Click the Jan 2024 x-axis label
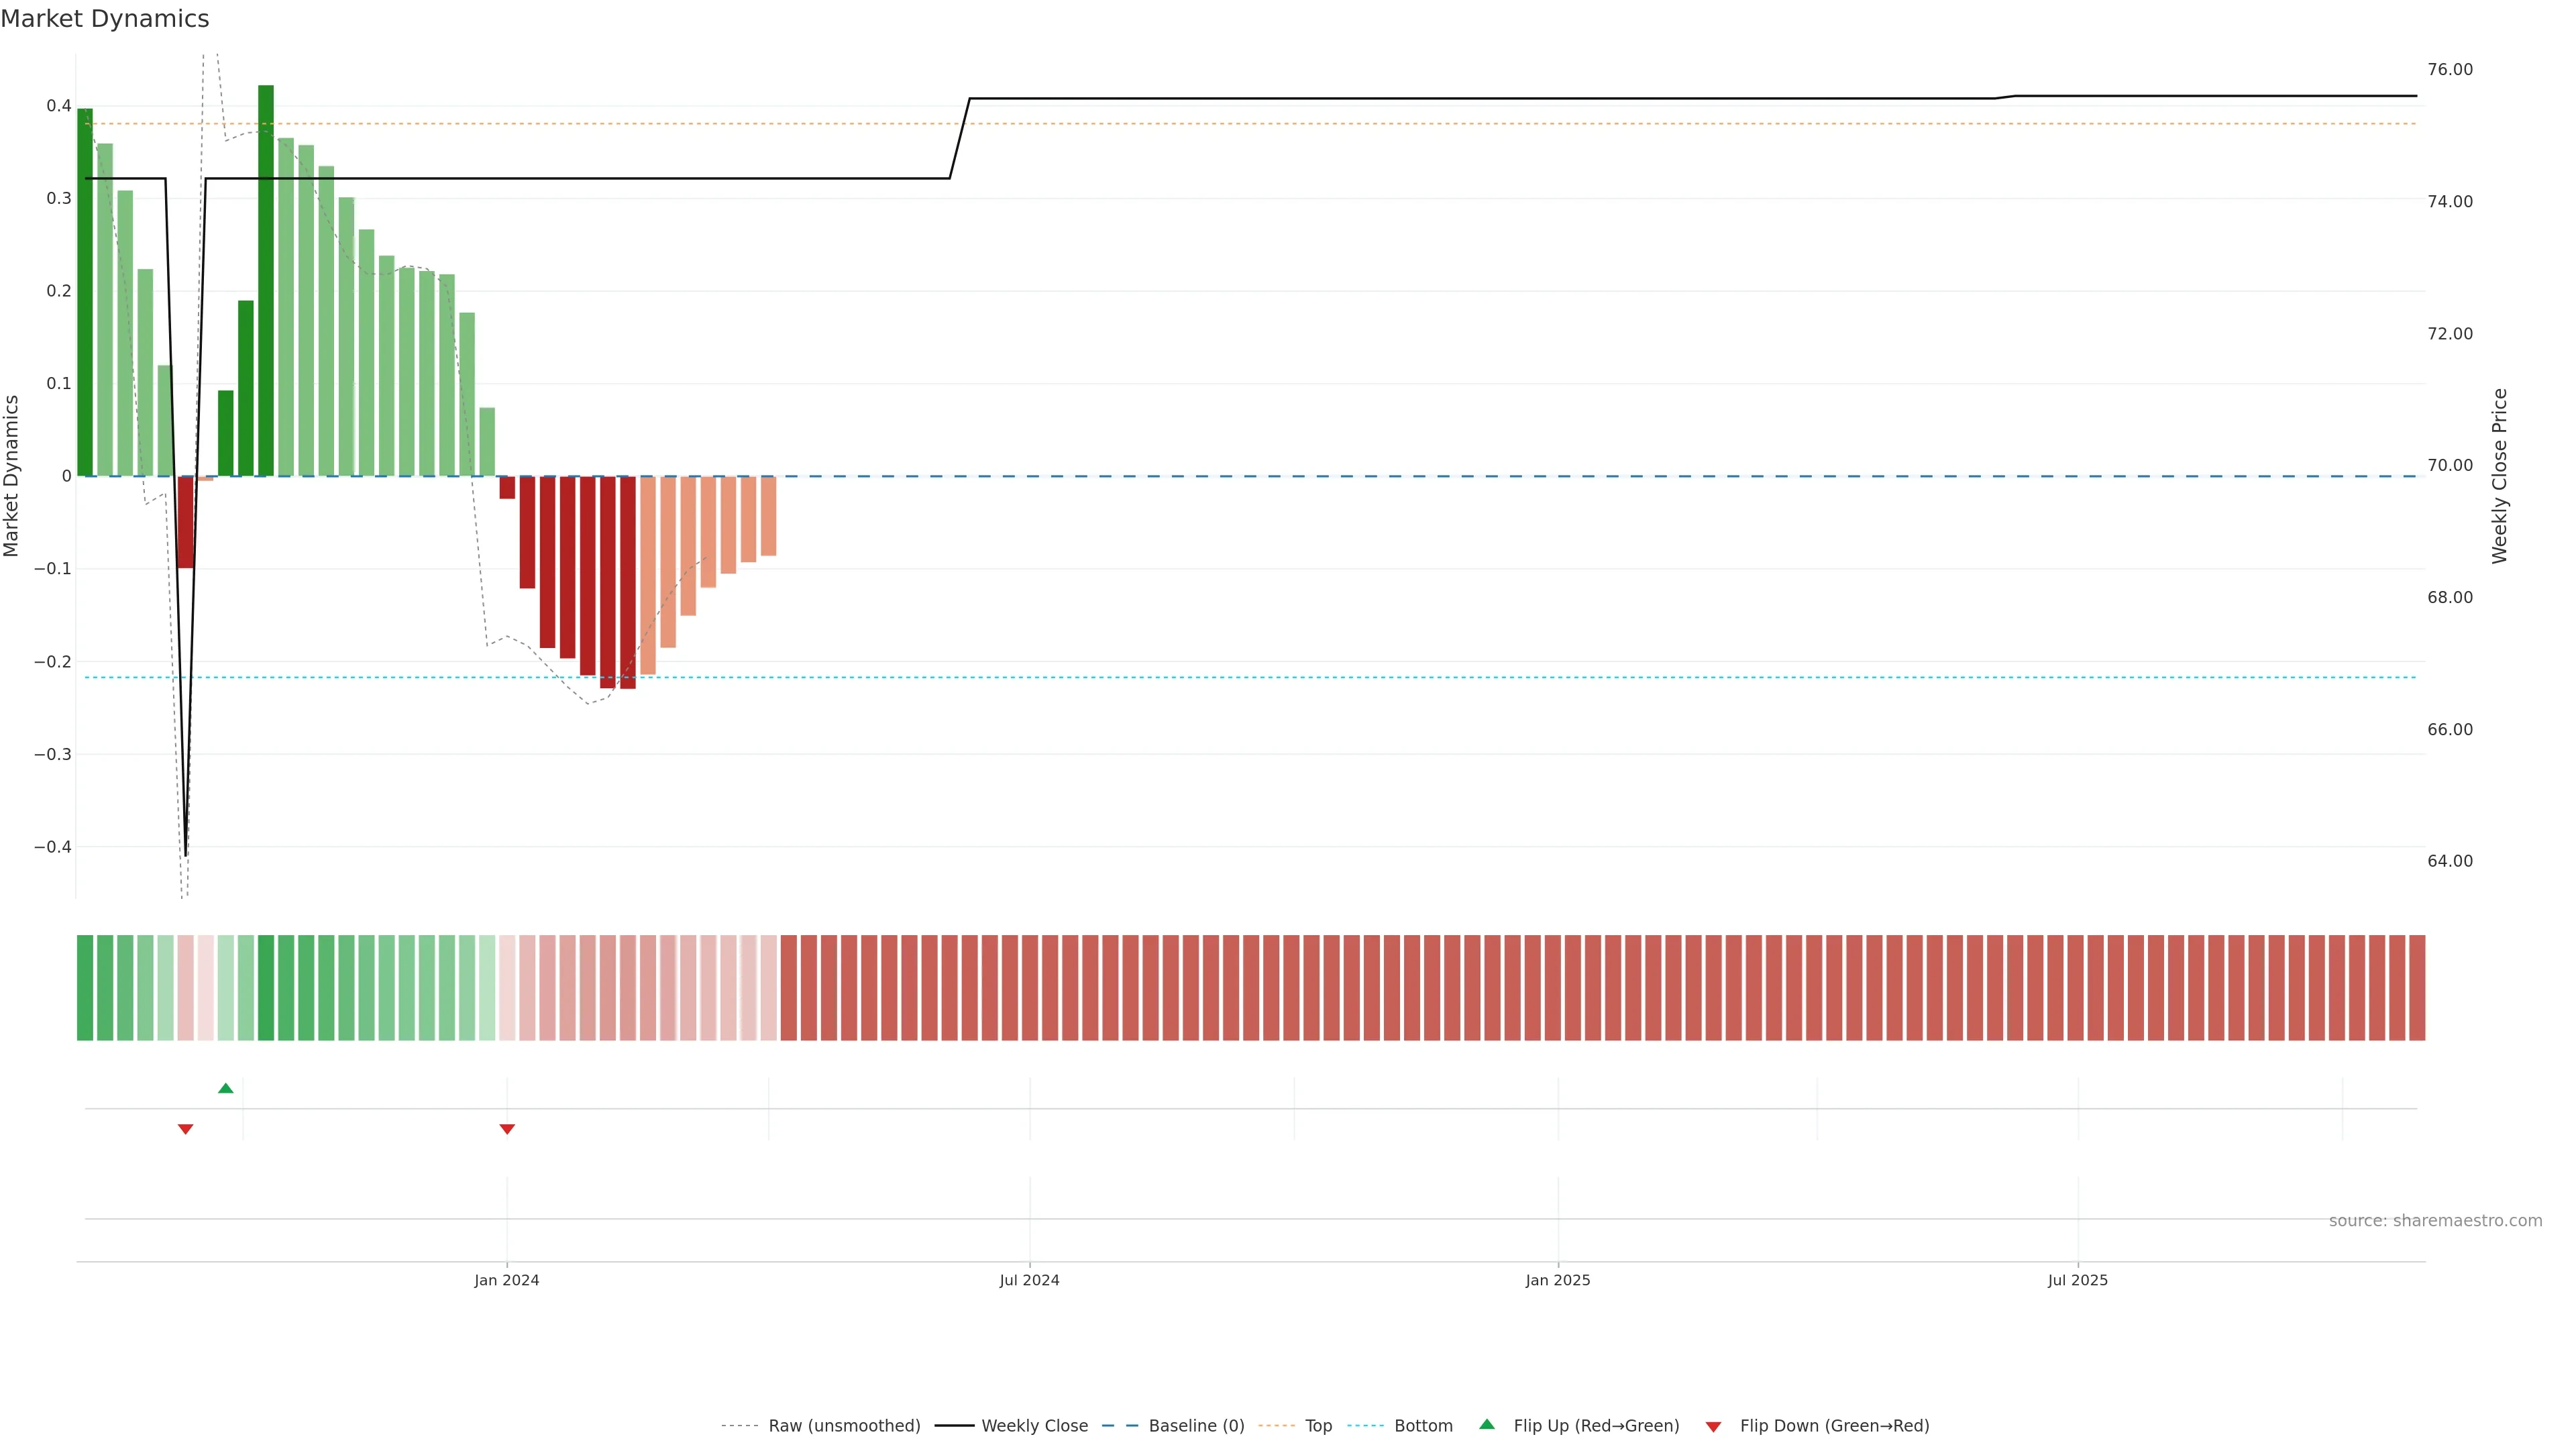 [x=507, y=1280]
